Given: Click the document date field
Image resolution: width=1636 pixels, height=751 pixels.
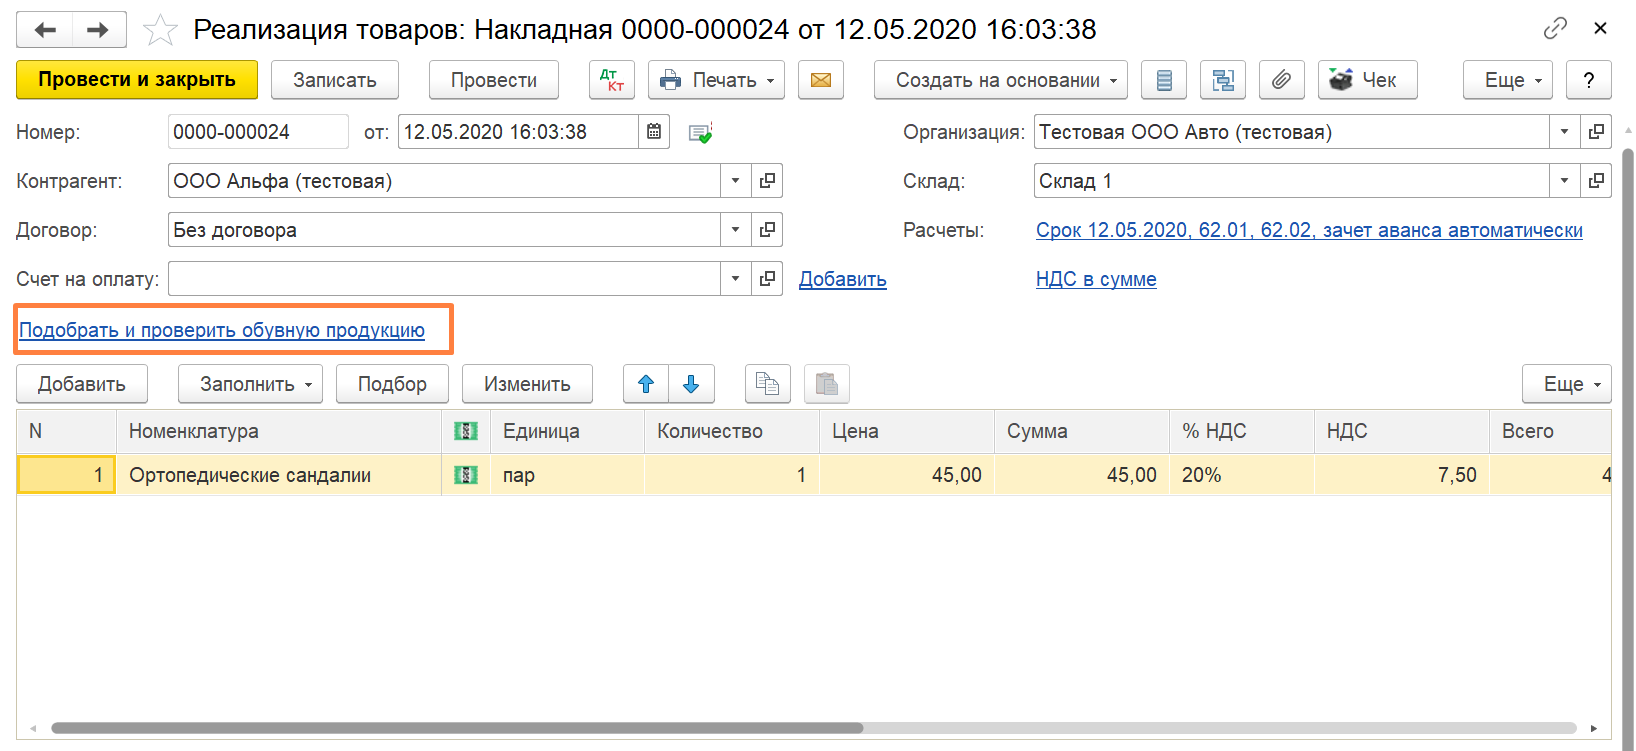Looking at the screenshot, I should (518, 132).
